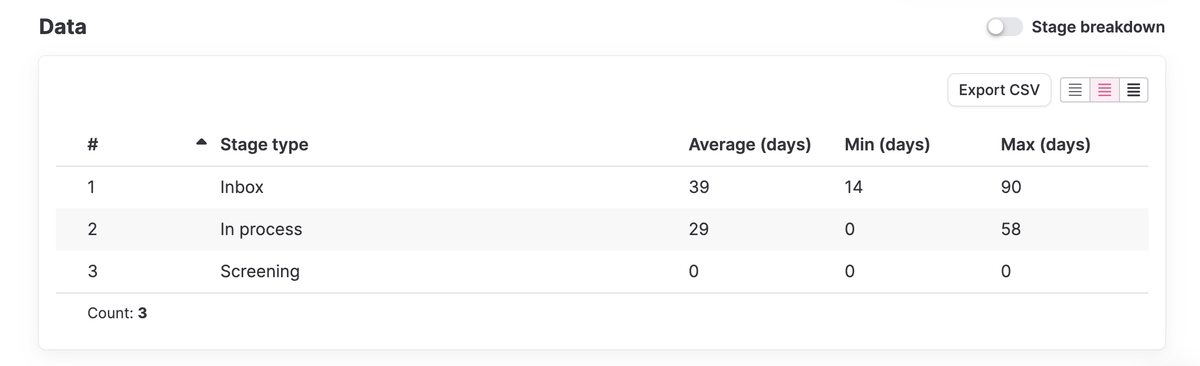Click the Stage breakdown label
Image resolution: width=1200 pixels, height=366 pixels.
point(1098,27)
